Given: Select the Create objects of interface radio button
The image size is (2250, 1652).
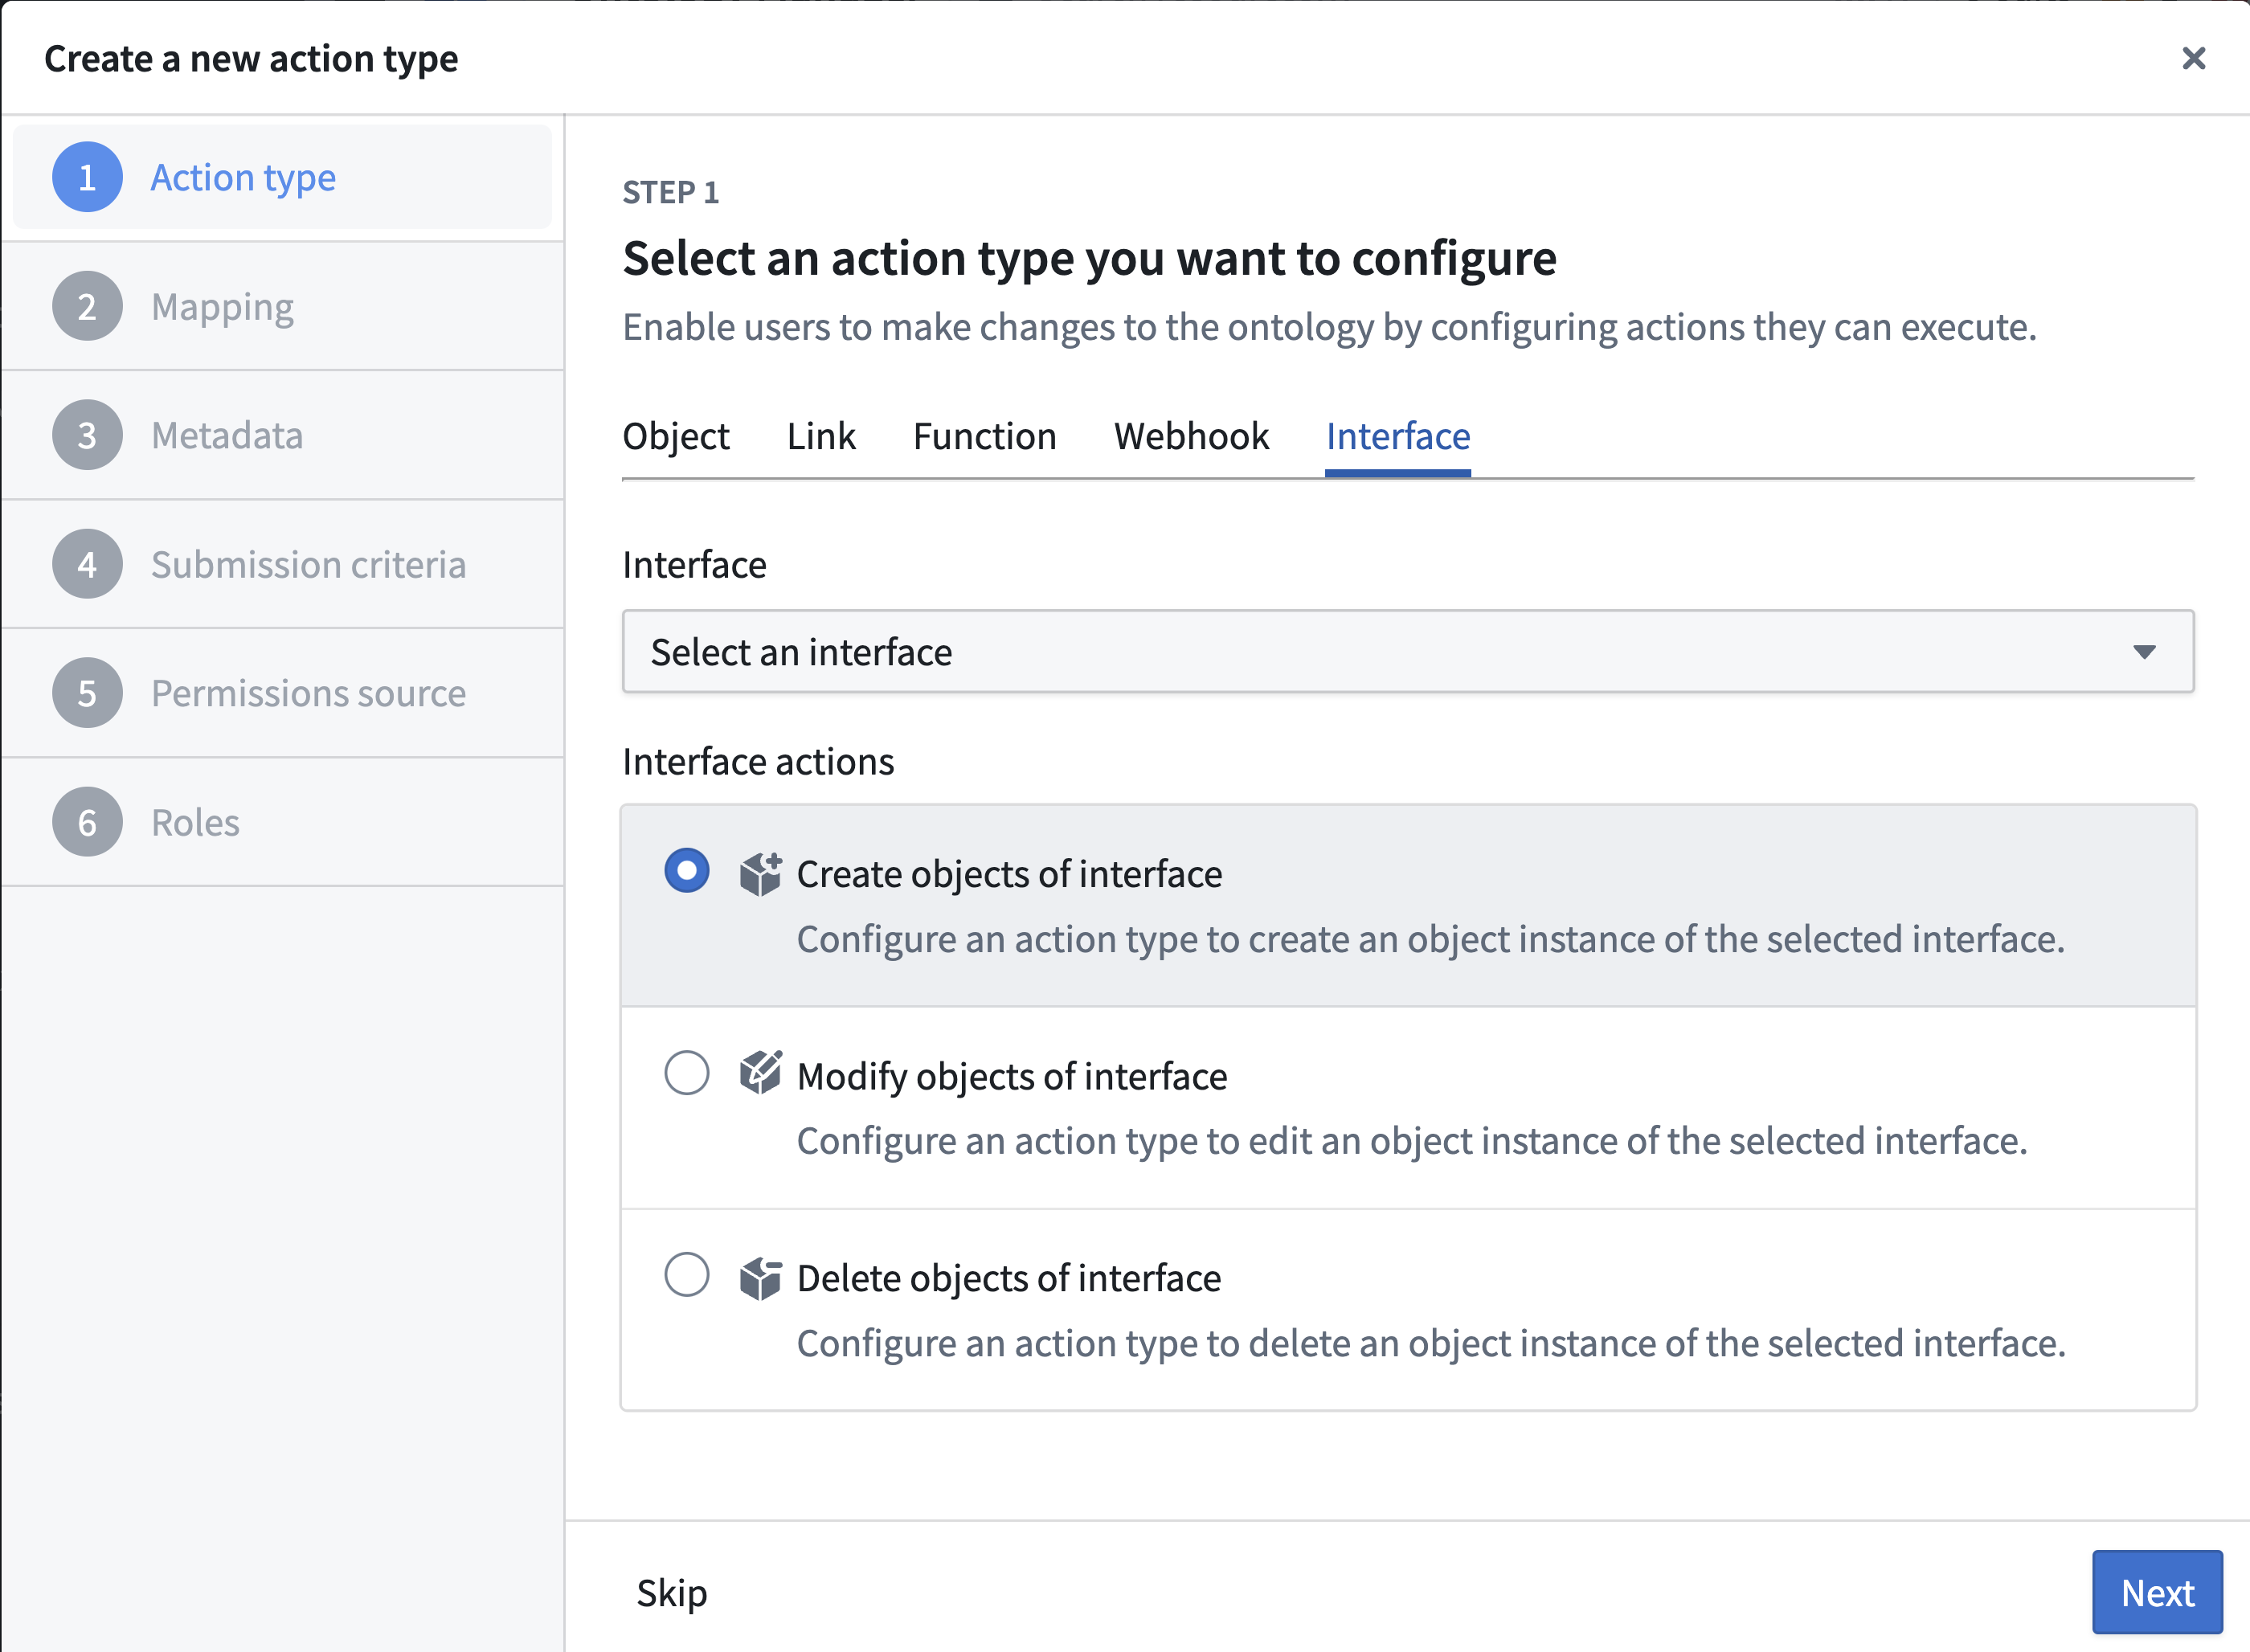Looking at the screenshot, I should coord(686,872).
